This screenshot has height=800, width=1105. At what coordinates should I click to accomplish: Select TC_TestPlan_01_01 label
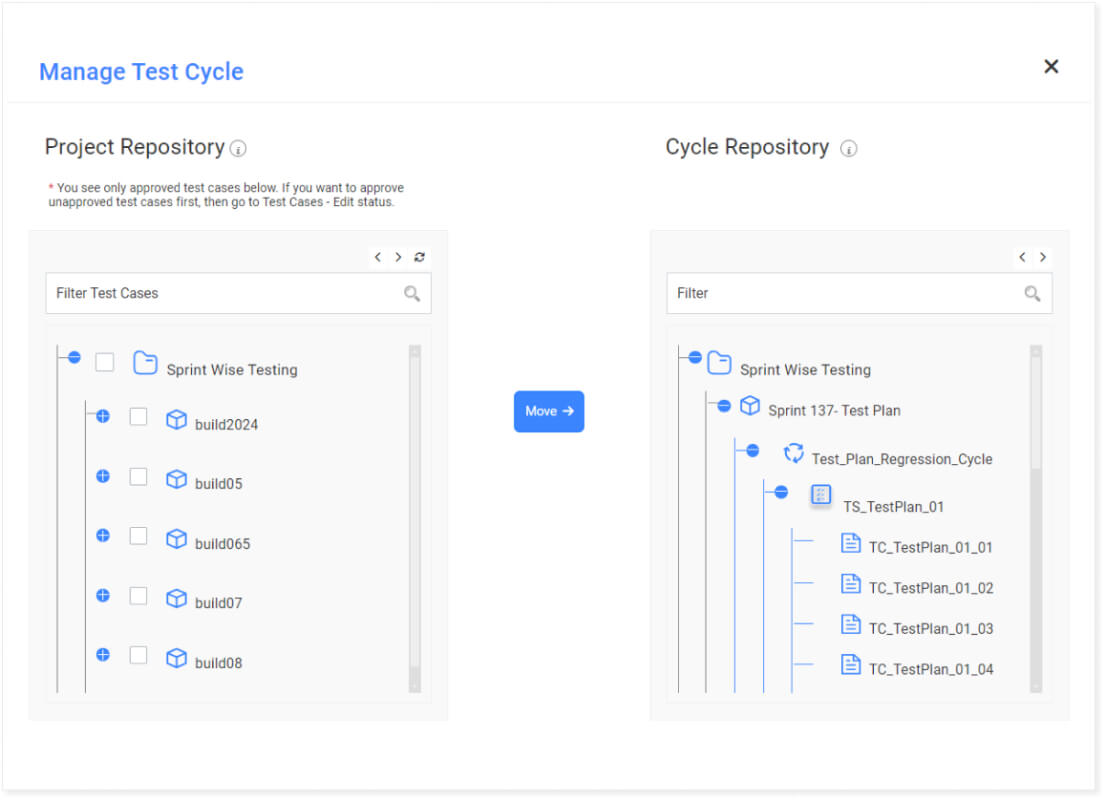point(931,548)
